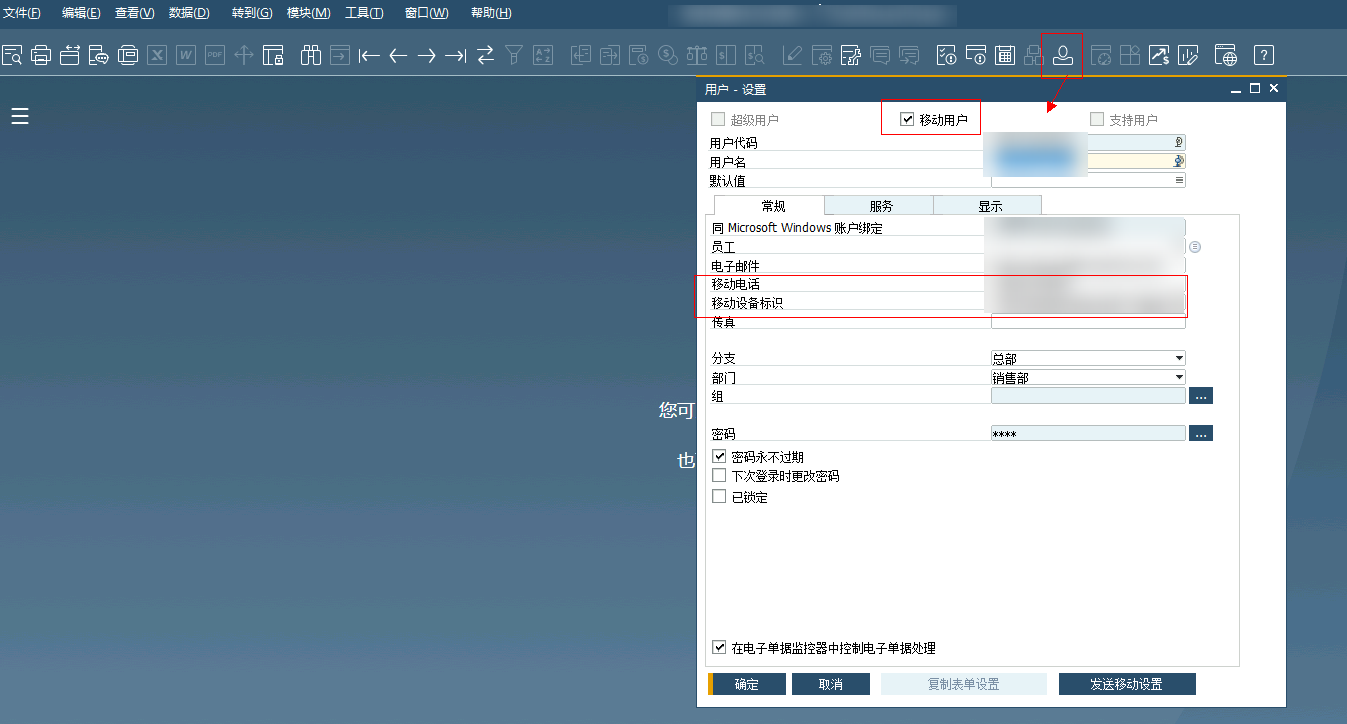Click the round icon beside 员工 field
This screenshot has width=1347, height=724.
(x=1195, y=246)
